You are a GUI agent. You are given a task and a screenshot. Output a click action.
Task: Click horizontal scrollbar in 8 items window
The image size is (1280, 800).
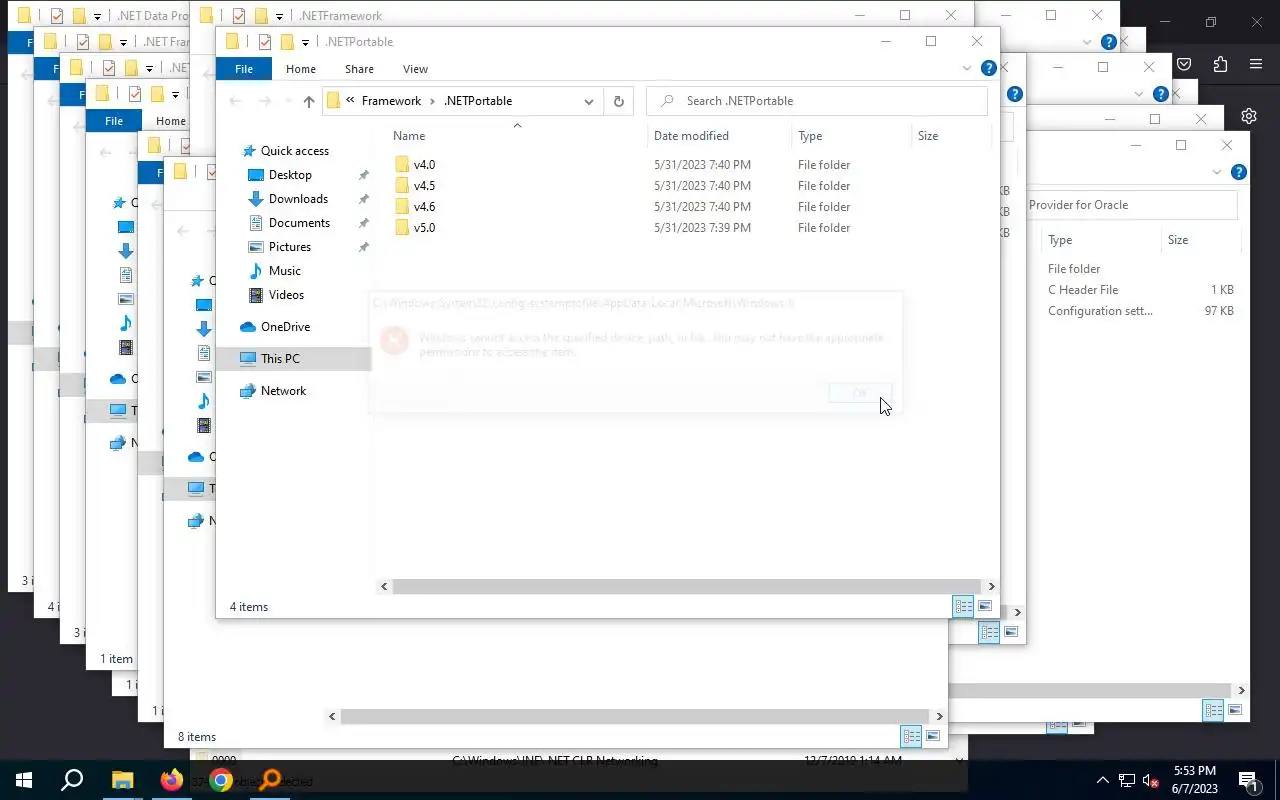click(636, 716)
